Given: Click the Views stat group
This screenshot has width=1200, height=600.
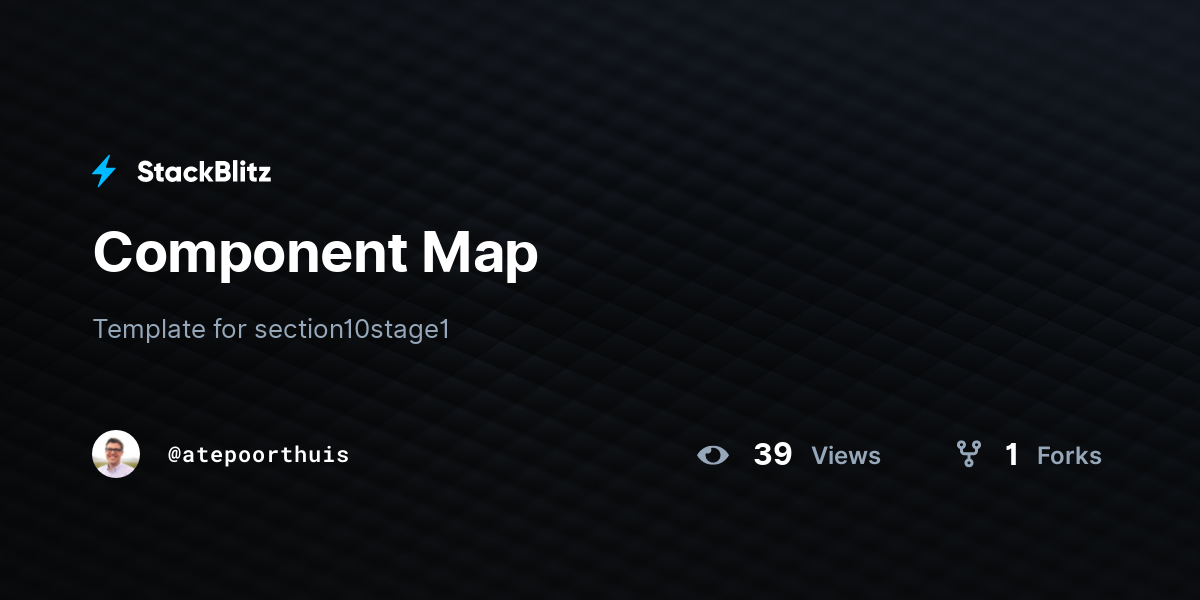Looking at the screenshot, I should point(790,455).
